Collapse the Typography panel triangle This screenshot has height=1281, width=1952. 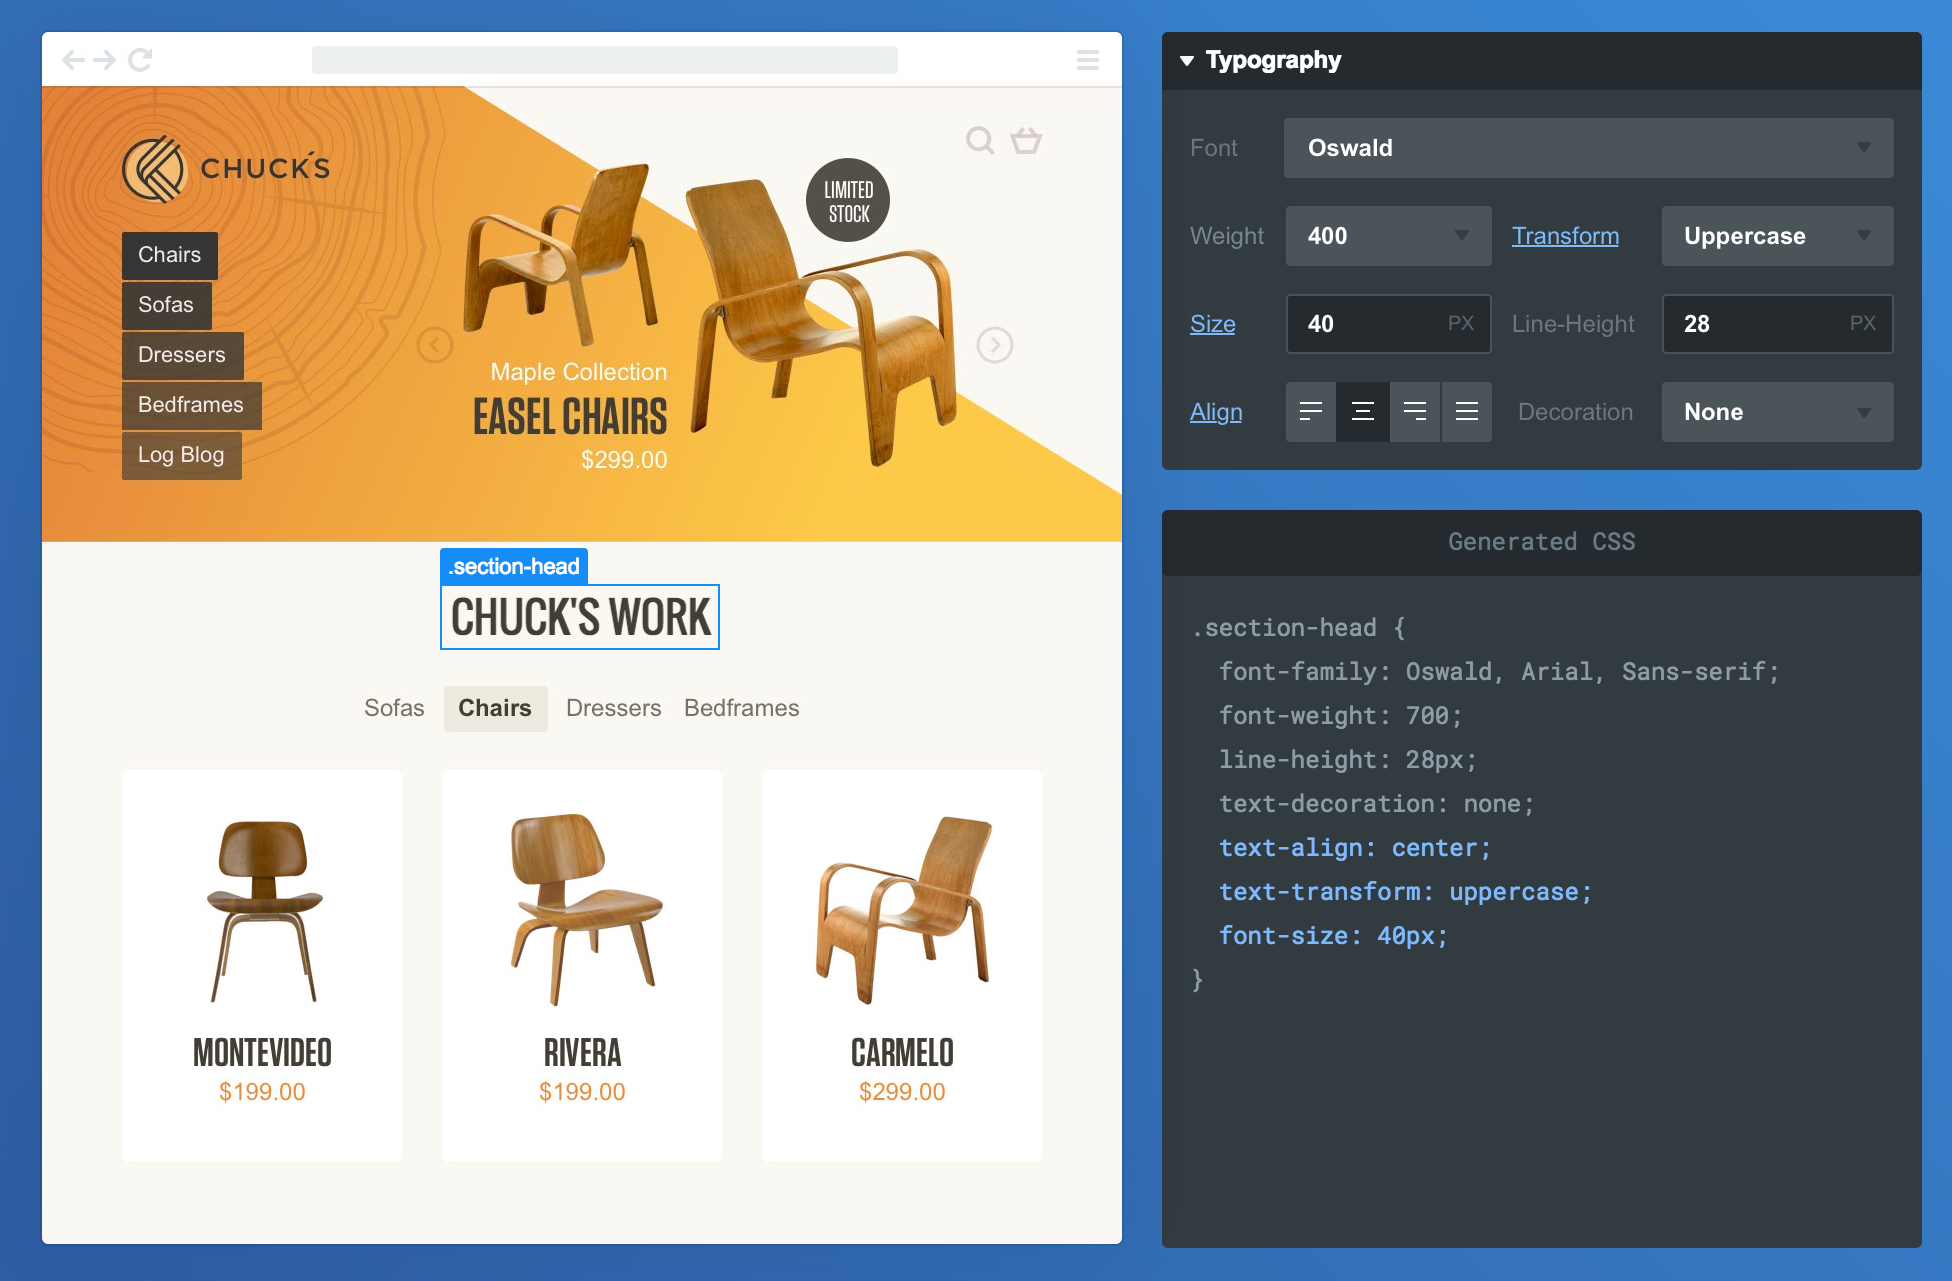1187,61
